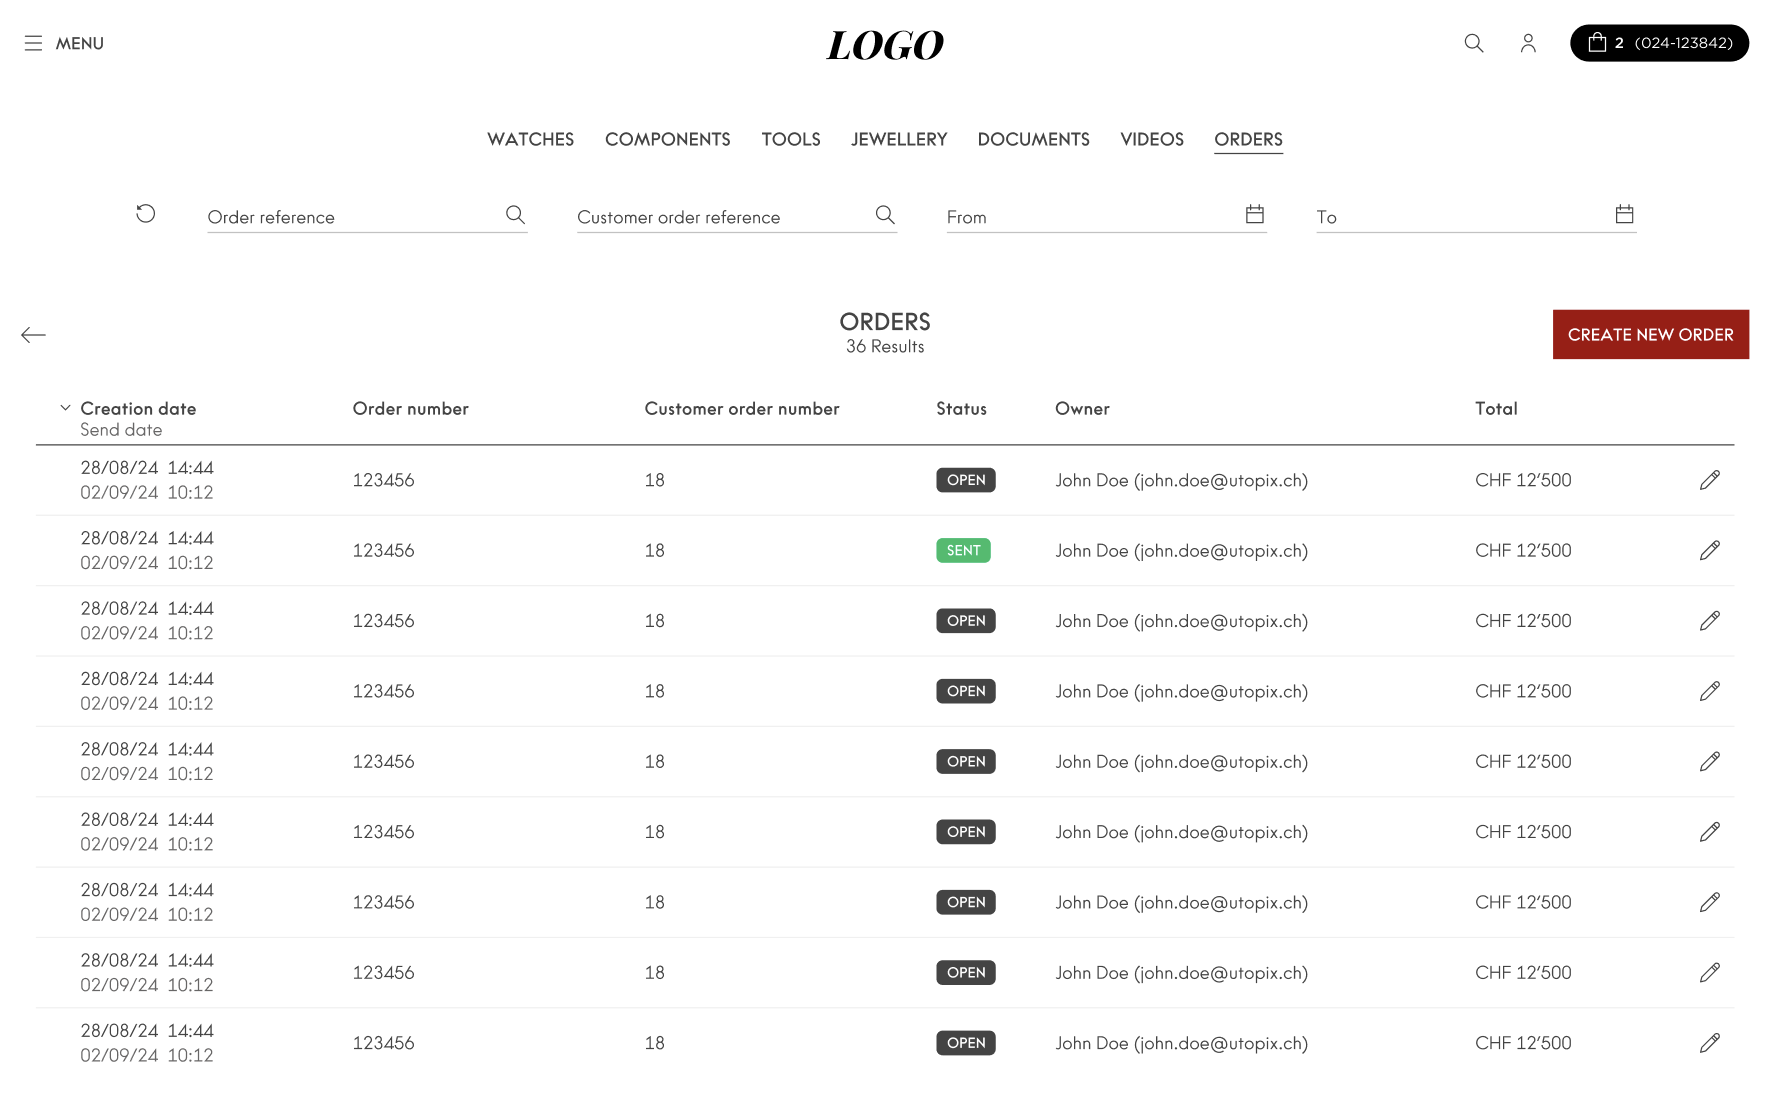Screen dimensions: 1770x1102
Task: Click the Send date sub-header label
Action: 121,429
